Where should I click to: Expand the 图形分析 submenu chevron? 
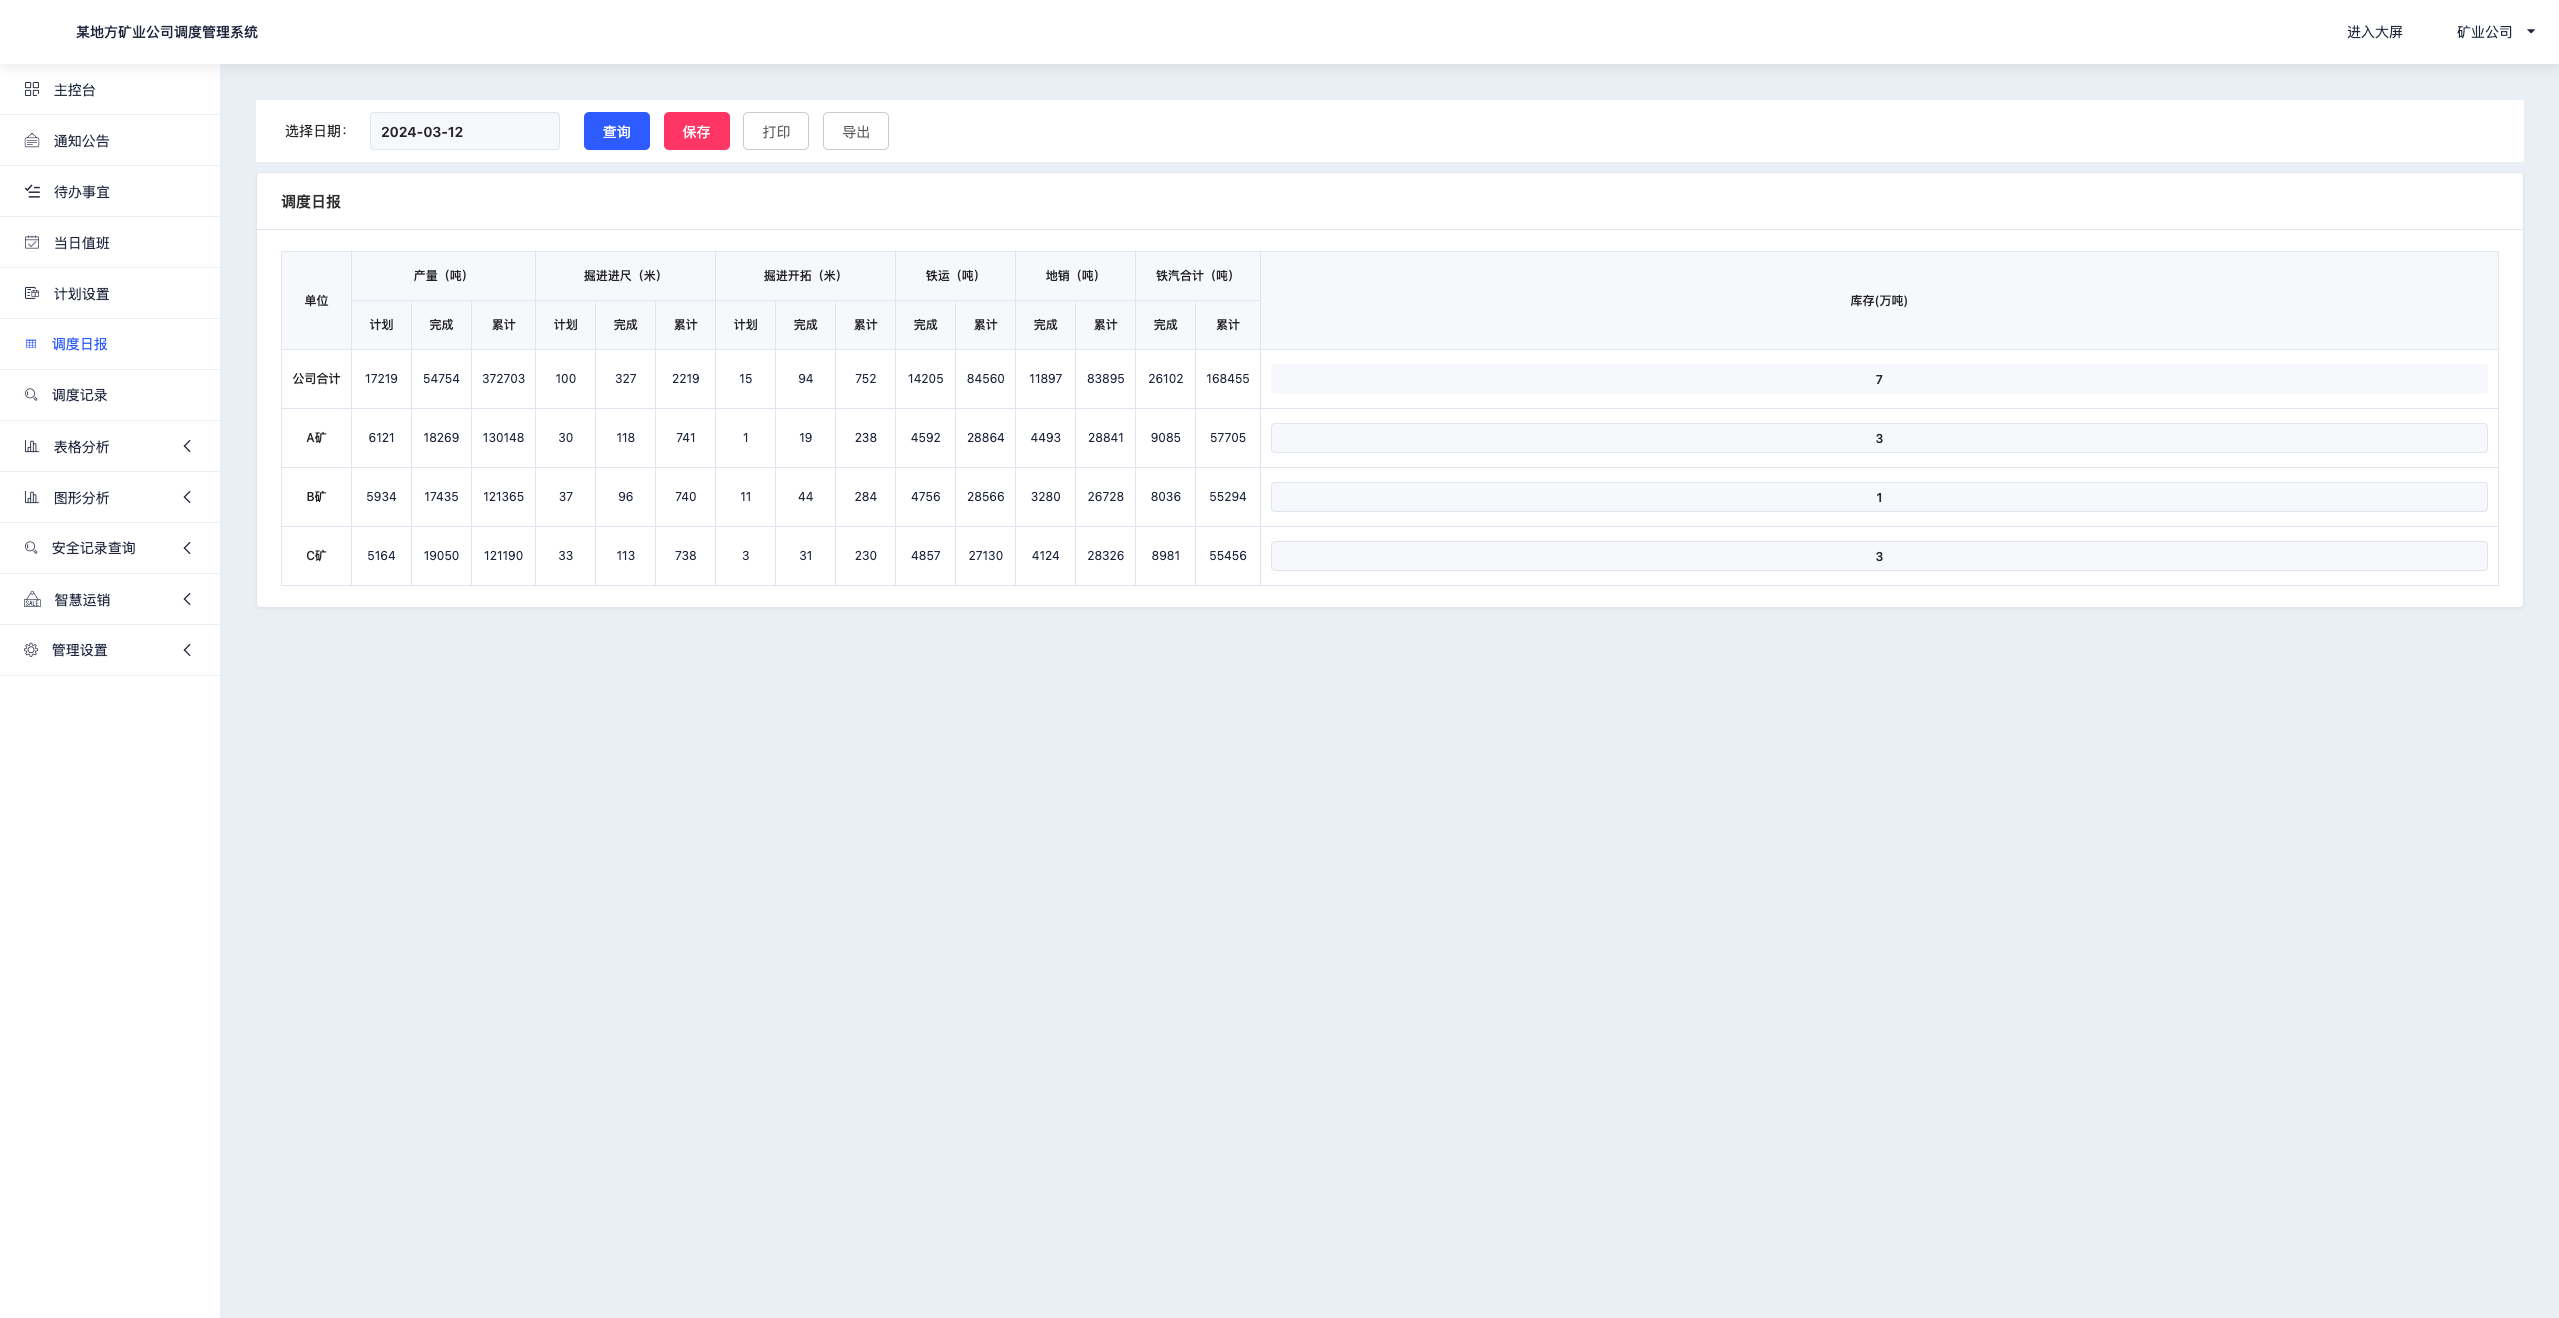coord(187,497)
